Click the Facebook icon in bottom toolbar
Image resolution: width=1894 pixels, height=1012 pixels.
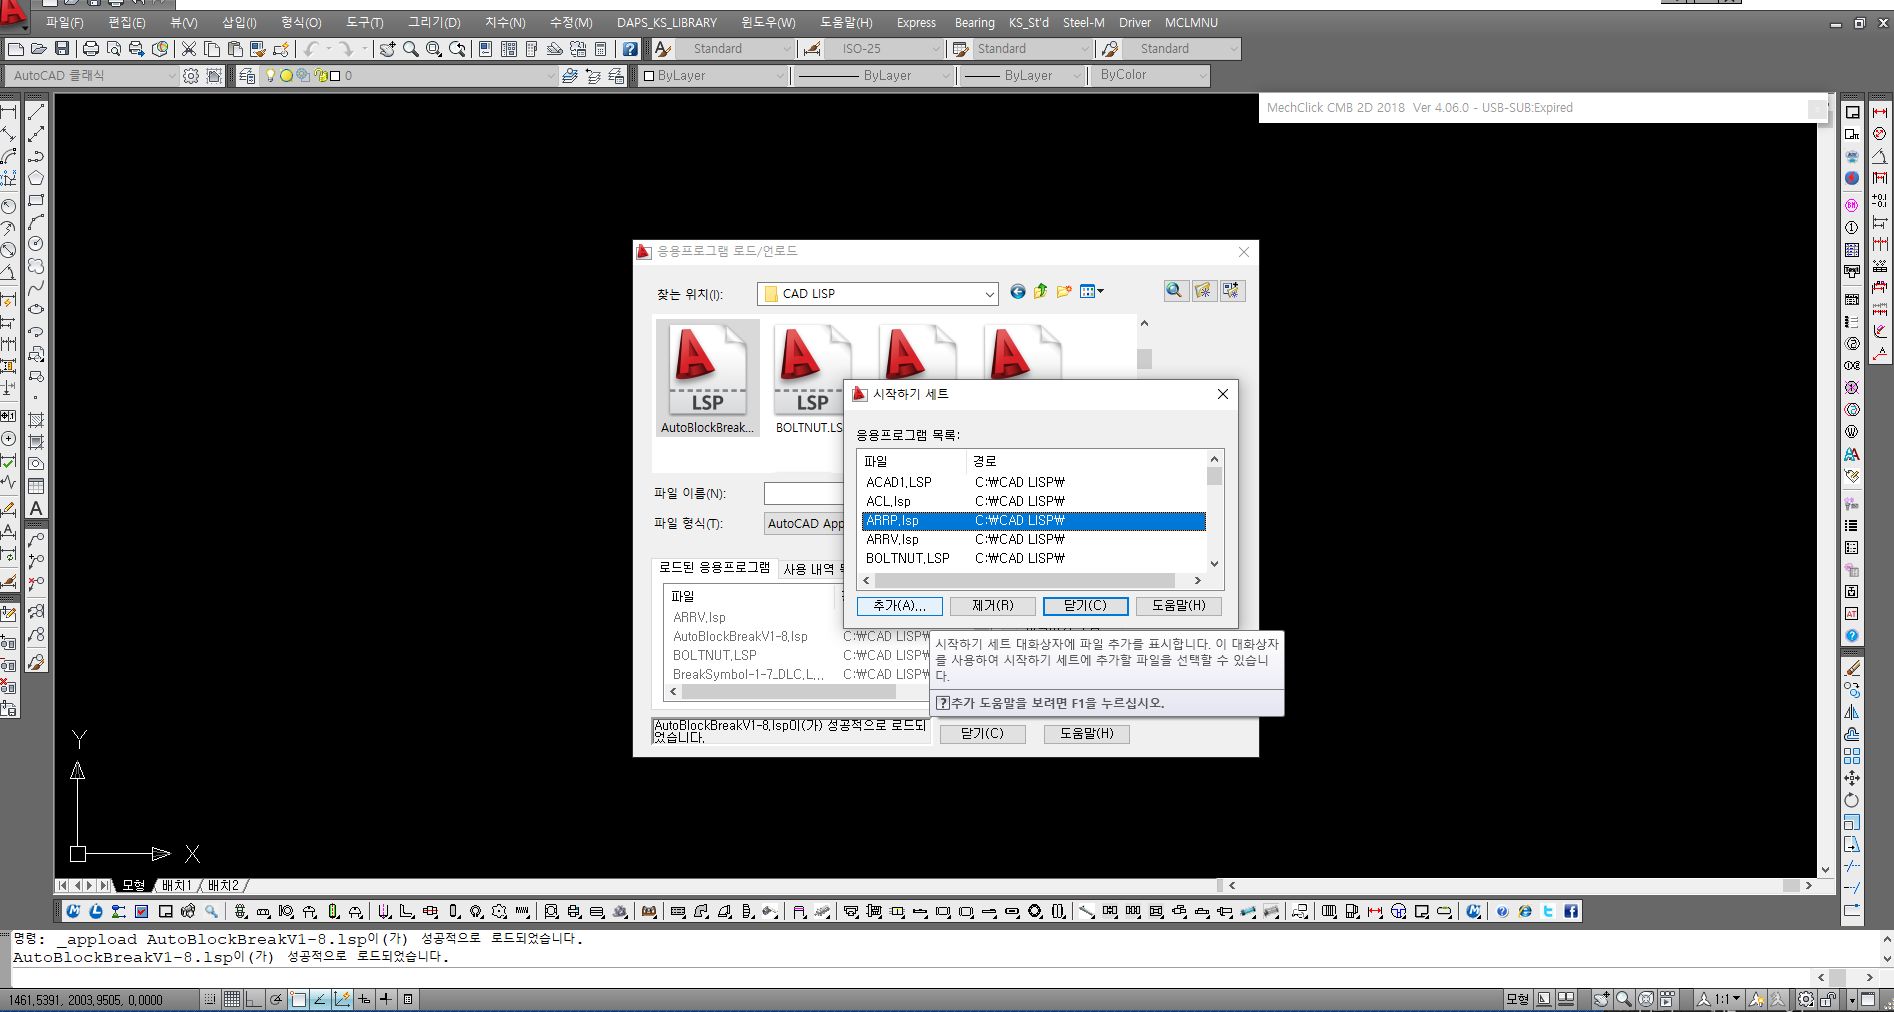pyautogui.click(x=1571, y=911)
